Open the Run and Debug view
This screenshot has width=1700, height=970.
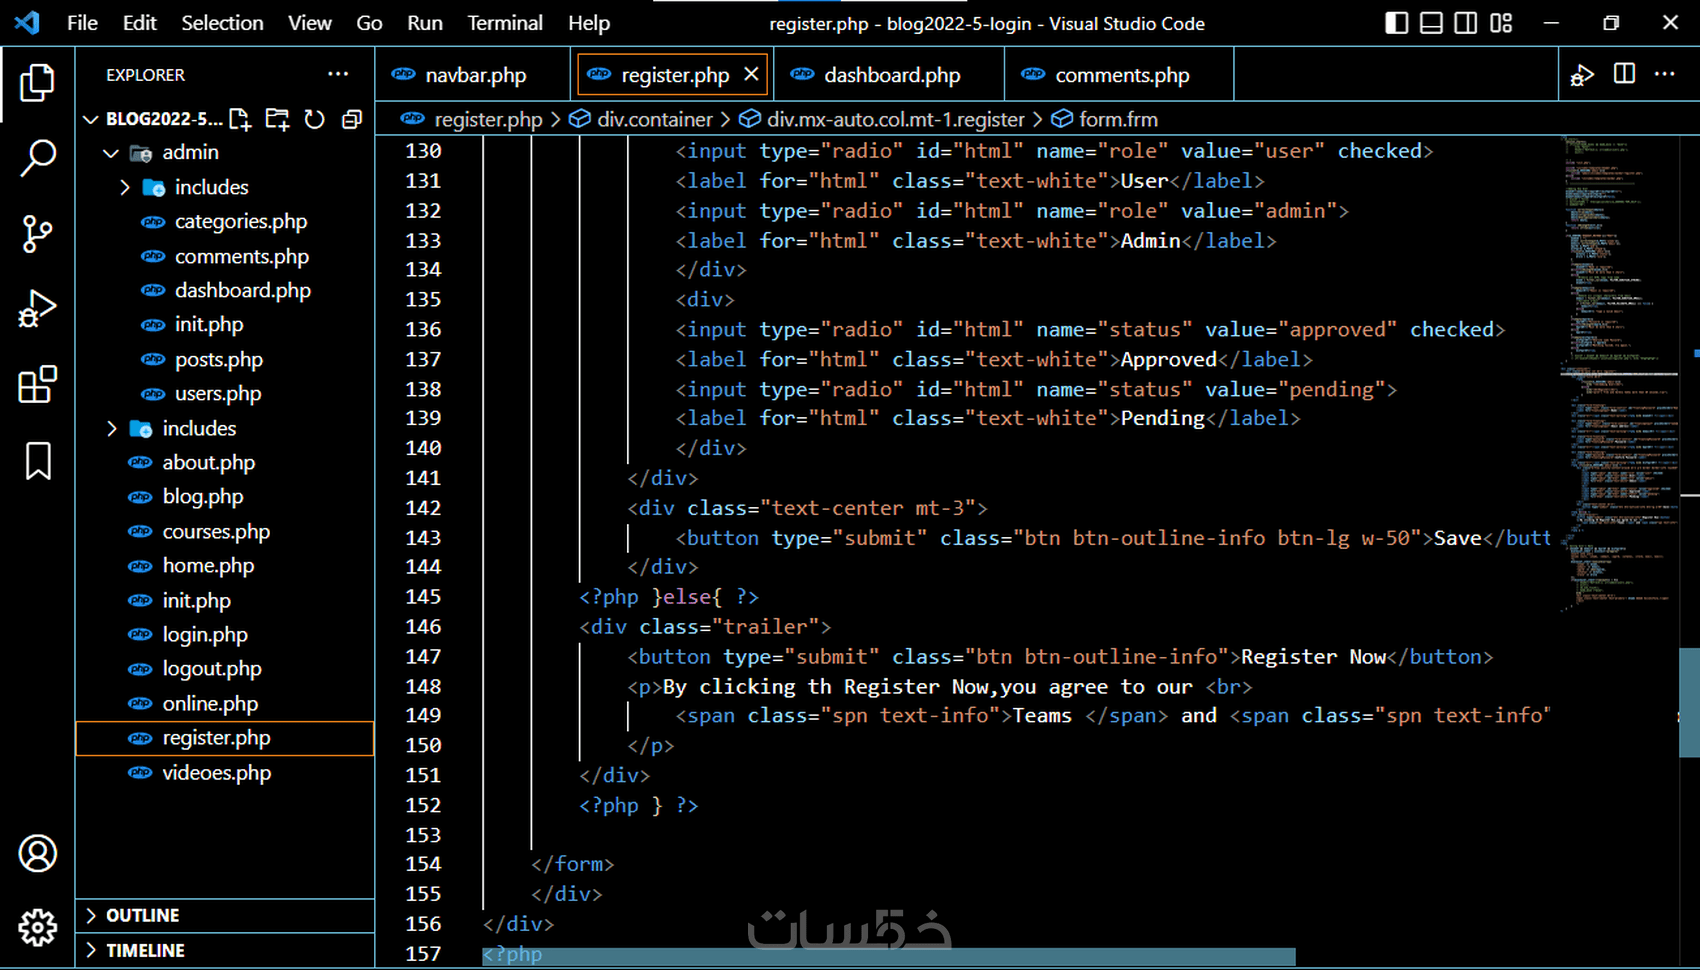(x=37, y=309)
